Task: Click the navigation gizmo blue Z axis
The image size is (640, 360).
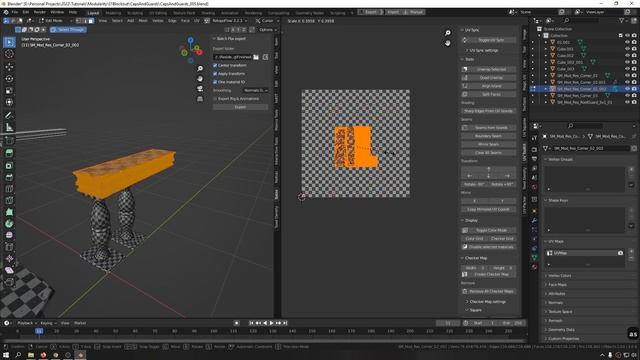Action: pyautogui.click(x=191, y=40)
